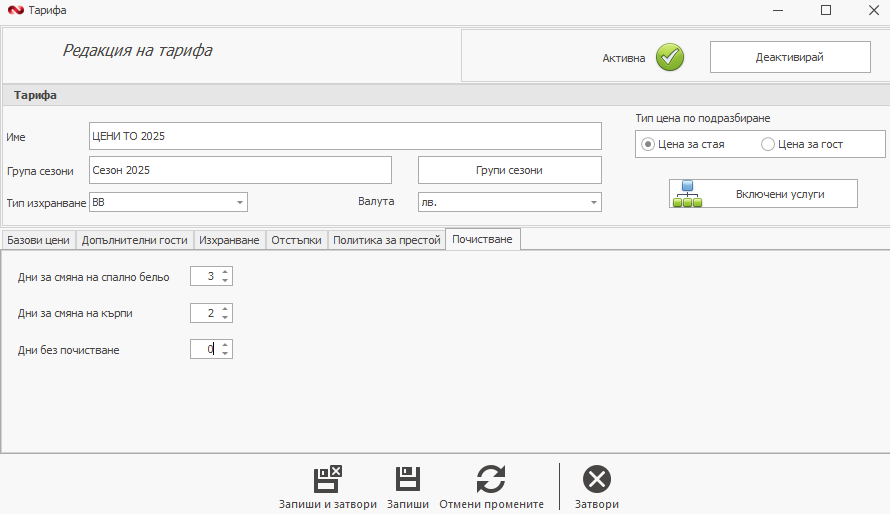Go to the 'Отстъпки' tab

[296, 240]
